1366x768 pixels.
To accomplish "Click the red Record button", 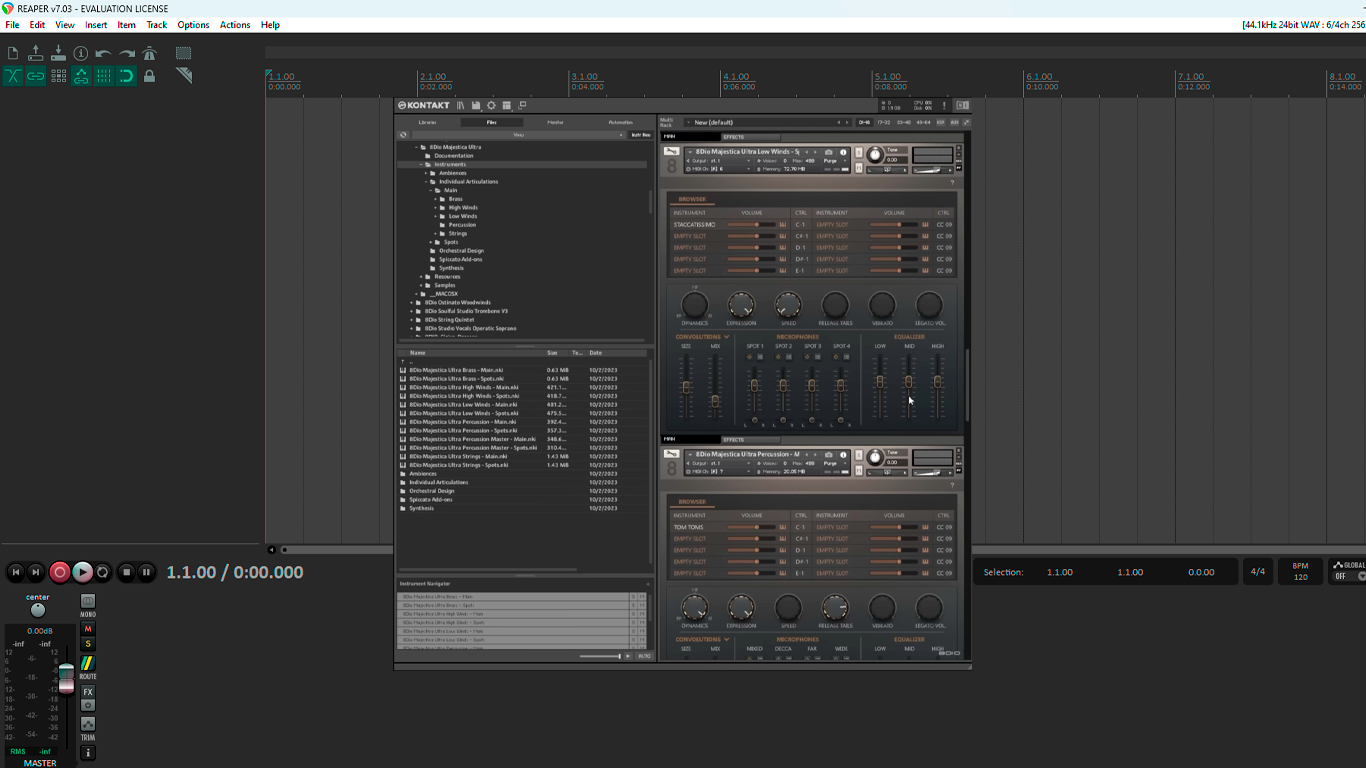I will tap(60, 572).
